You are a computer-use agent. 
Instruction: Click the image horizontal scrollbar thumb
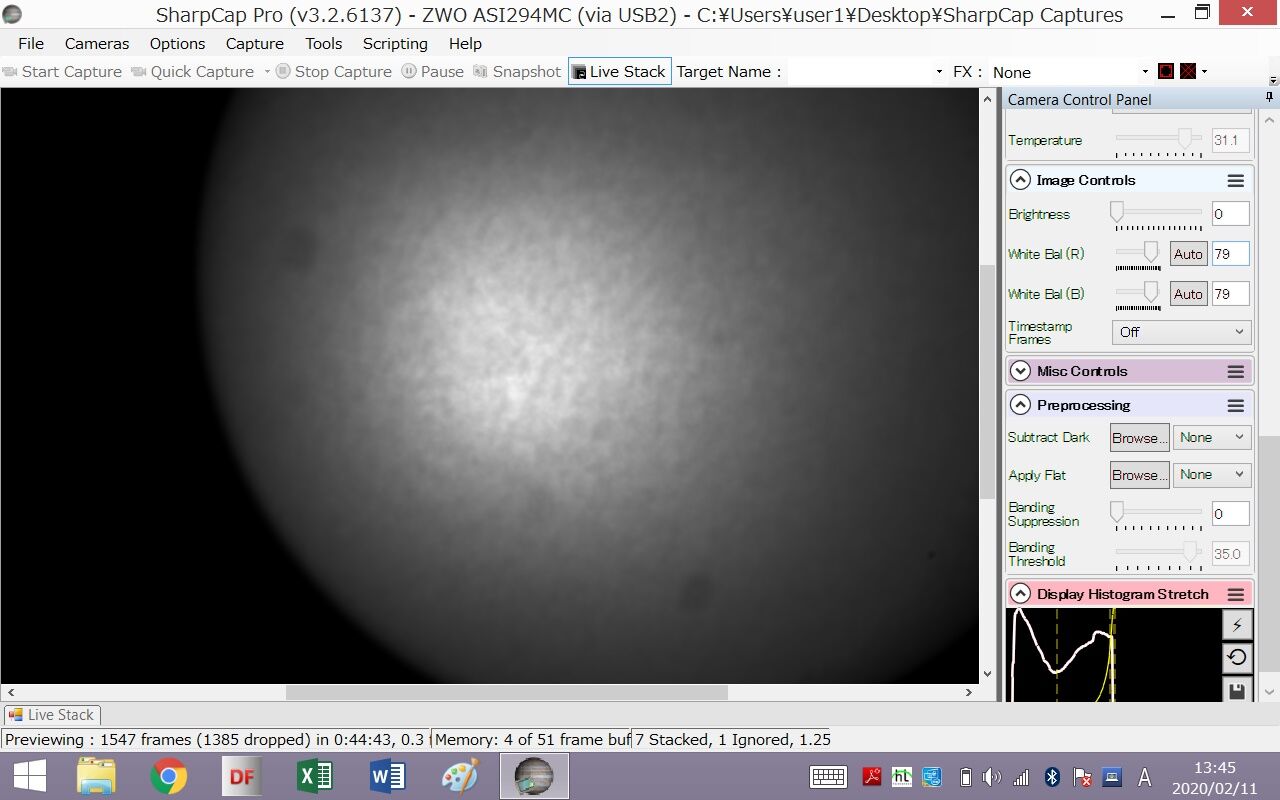click(x=507, y=692)
